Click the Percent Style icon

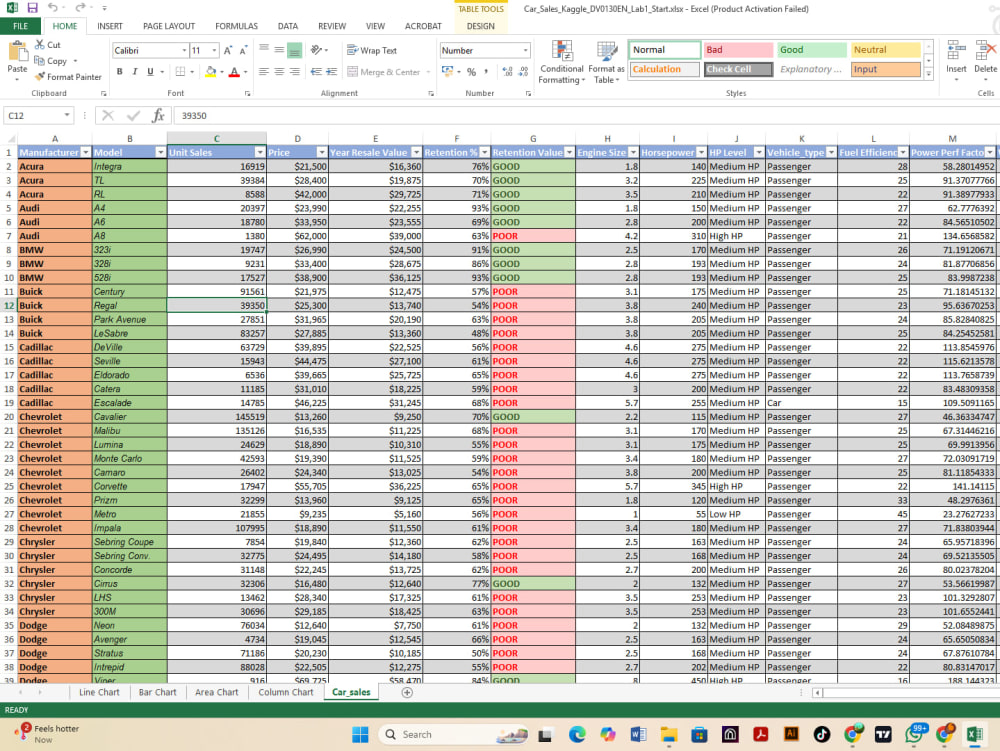click(471, 72)
